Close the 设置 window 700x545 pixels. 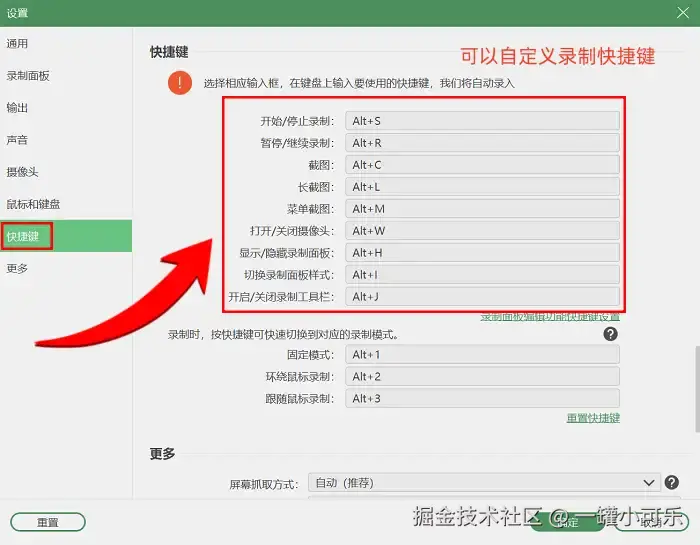(683, 12)
